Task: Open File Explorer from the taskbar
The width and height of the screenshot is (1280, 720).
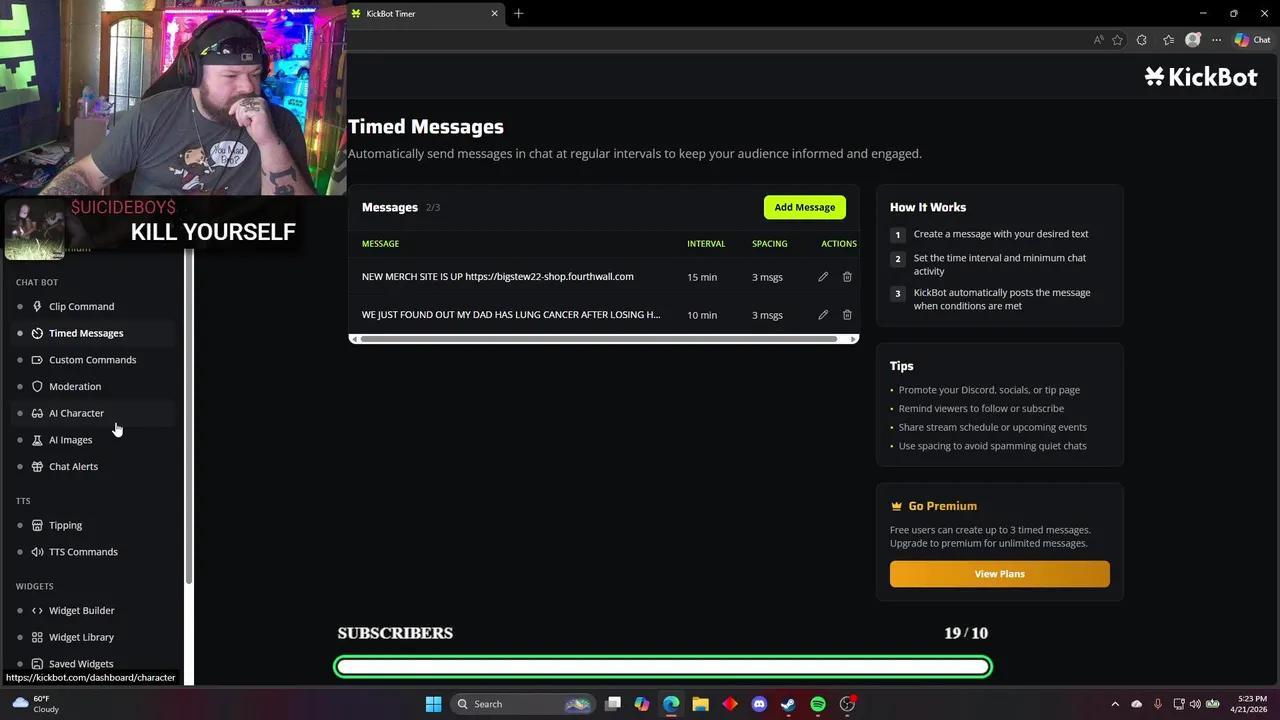Action: point(700,704)
